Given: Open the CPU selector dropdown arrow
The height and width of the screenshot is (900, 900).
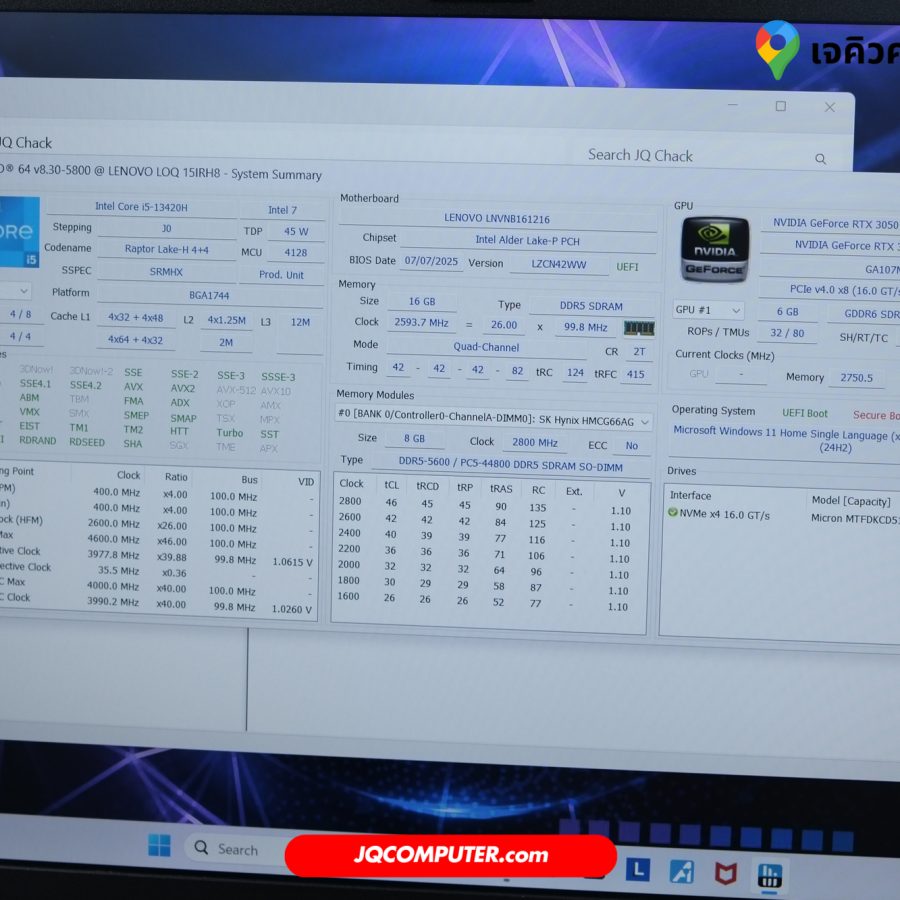Looking at the screenshot, I should [x=24, y=291].
